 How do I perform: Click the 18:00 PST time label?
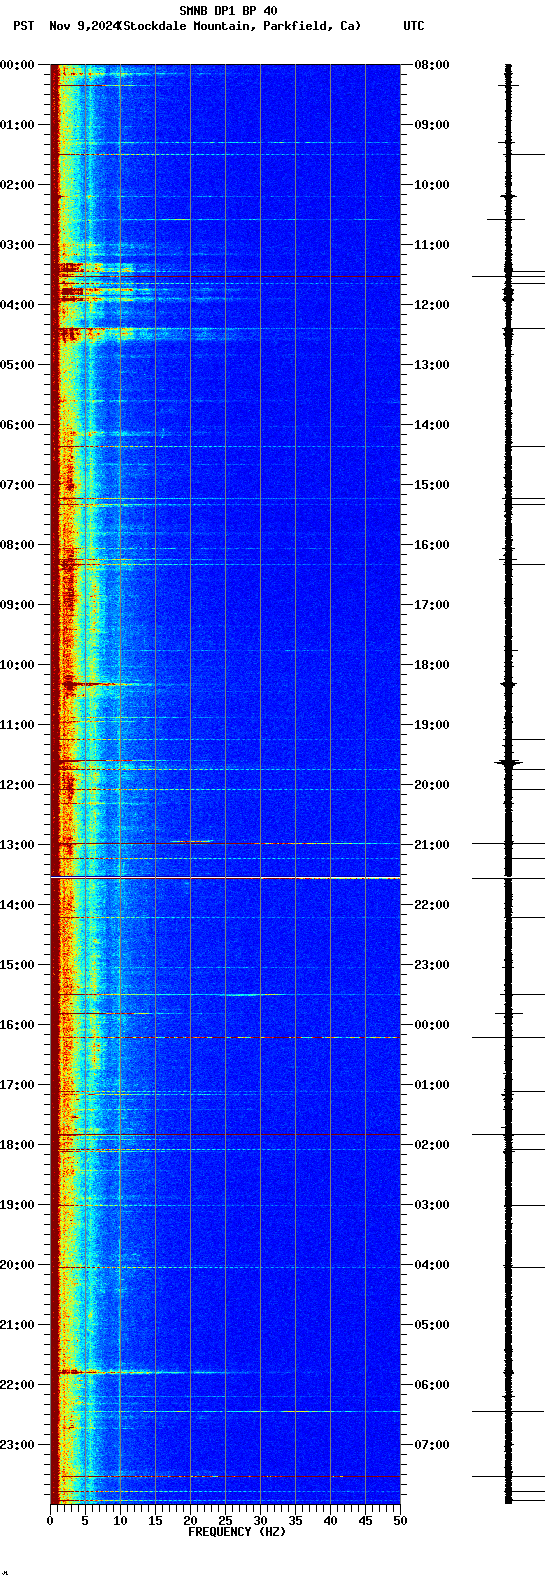18,1145
